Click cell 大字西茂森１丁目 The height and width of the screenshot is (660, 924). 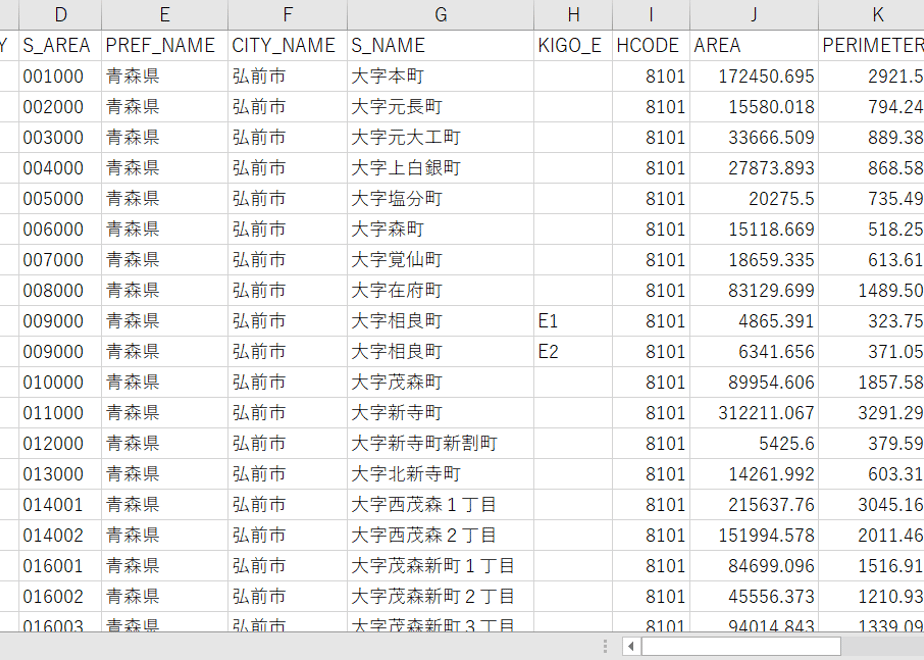pos(440,505)
